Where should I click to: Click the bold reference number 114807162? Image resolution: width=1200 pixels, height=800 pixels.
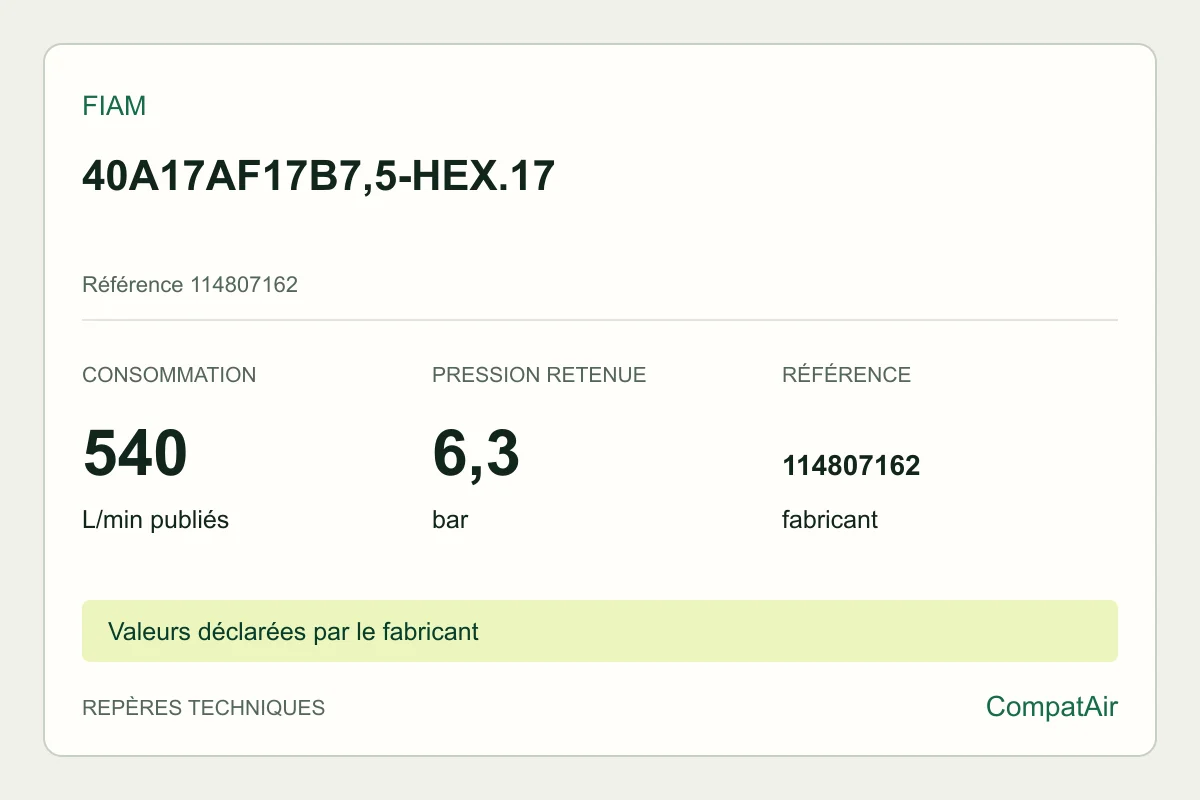[851, 466]
